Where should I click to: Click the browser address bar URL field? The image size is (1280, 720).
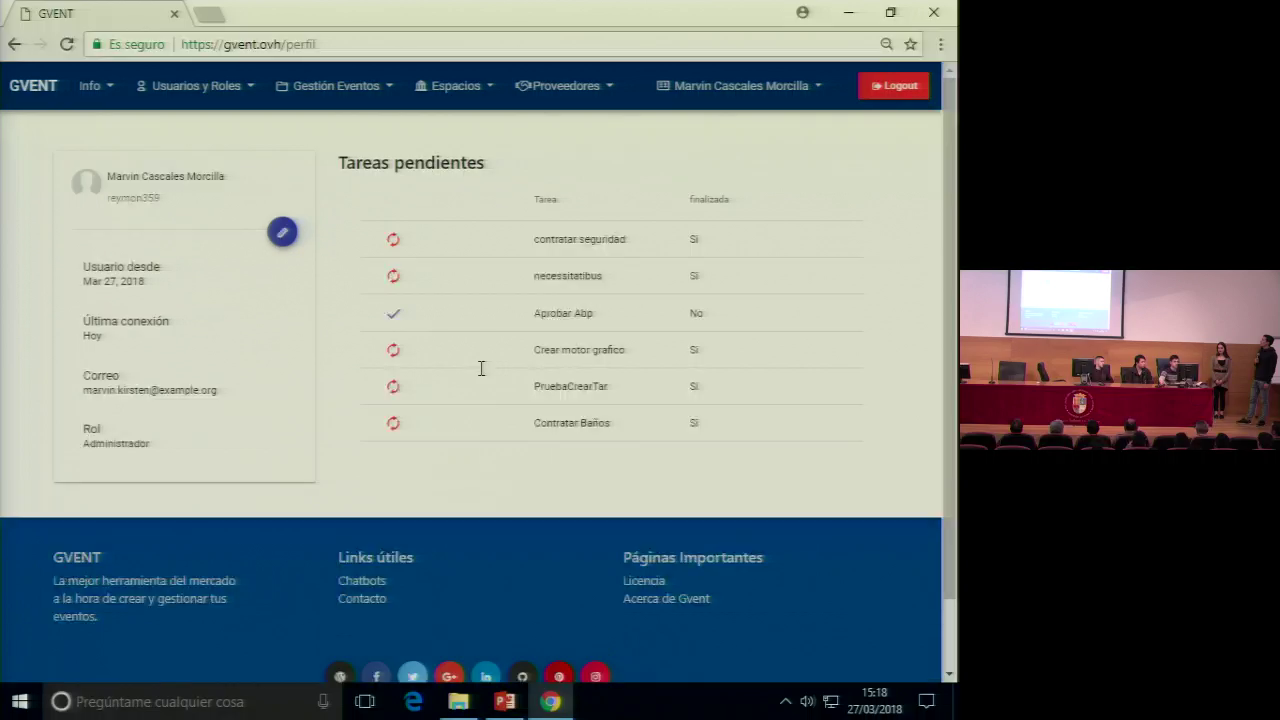(500, 44)
